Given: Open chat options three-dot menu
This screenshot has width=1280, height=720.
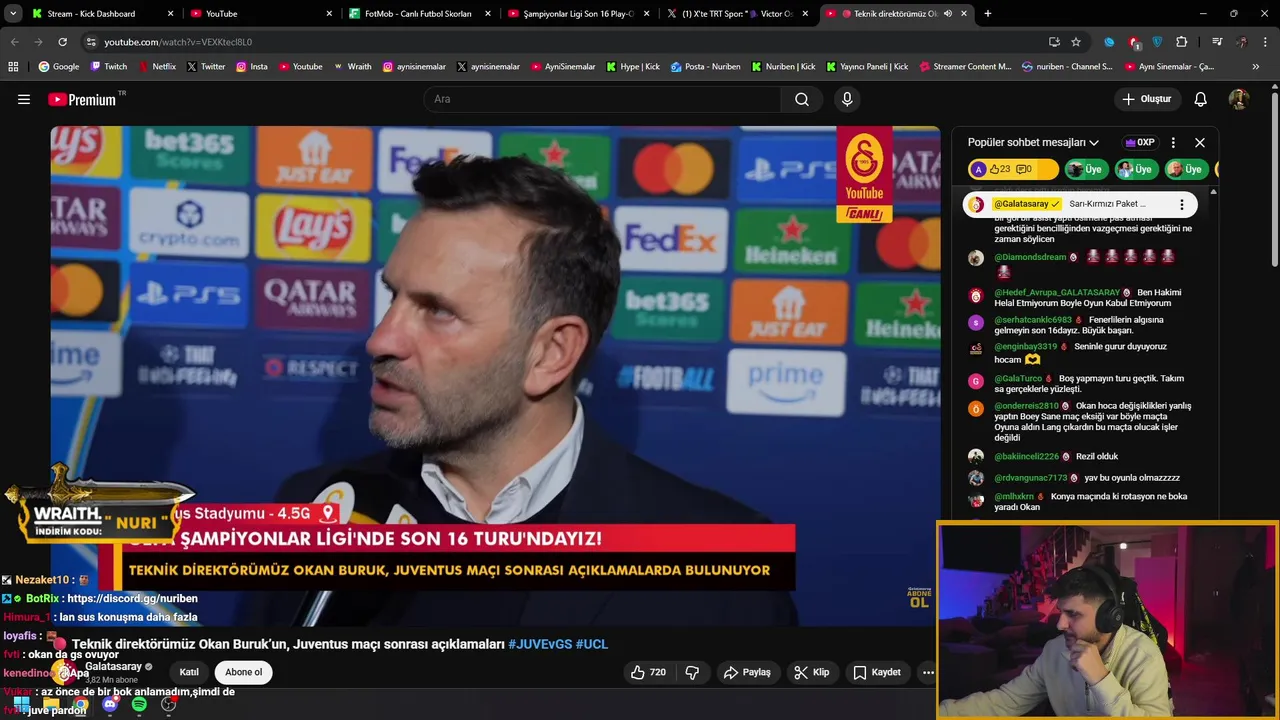Looking at the screenshot, I should [x=1173, y=142].
